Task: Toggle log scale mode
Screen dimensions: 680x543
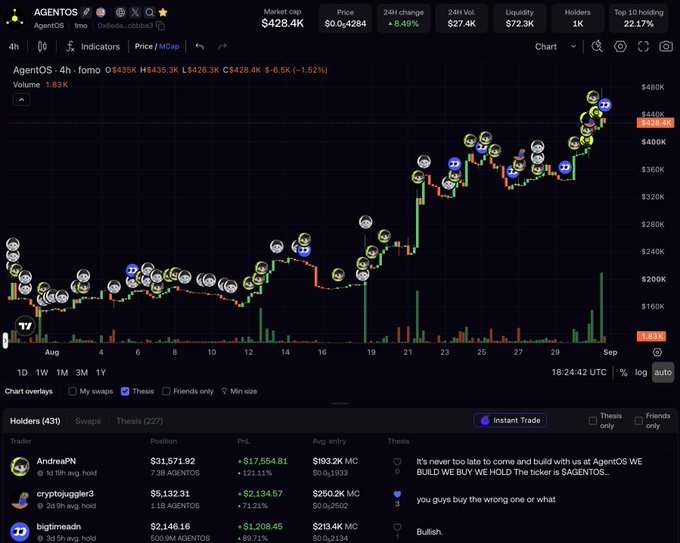Action: click(641, 373)
